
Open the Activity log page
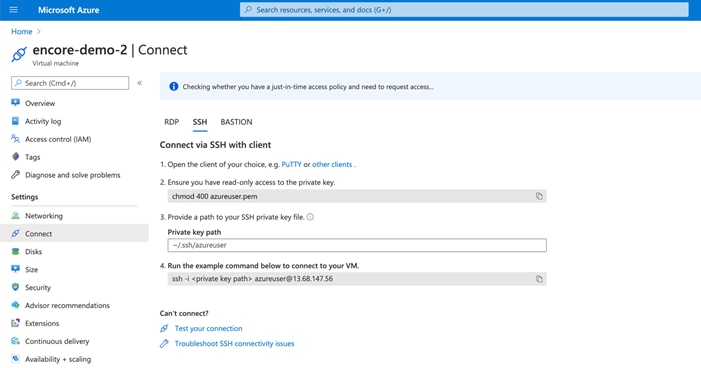tap(43, 121)
